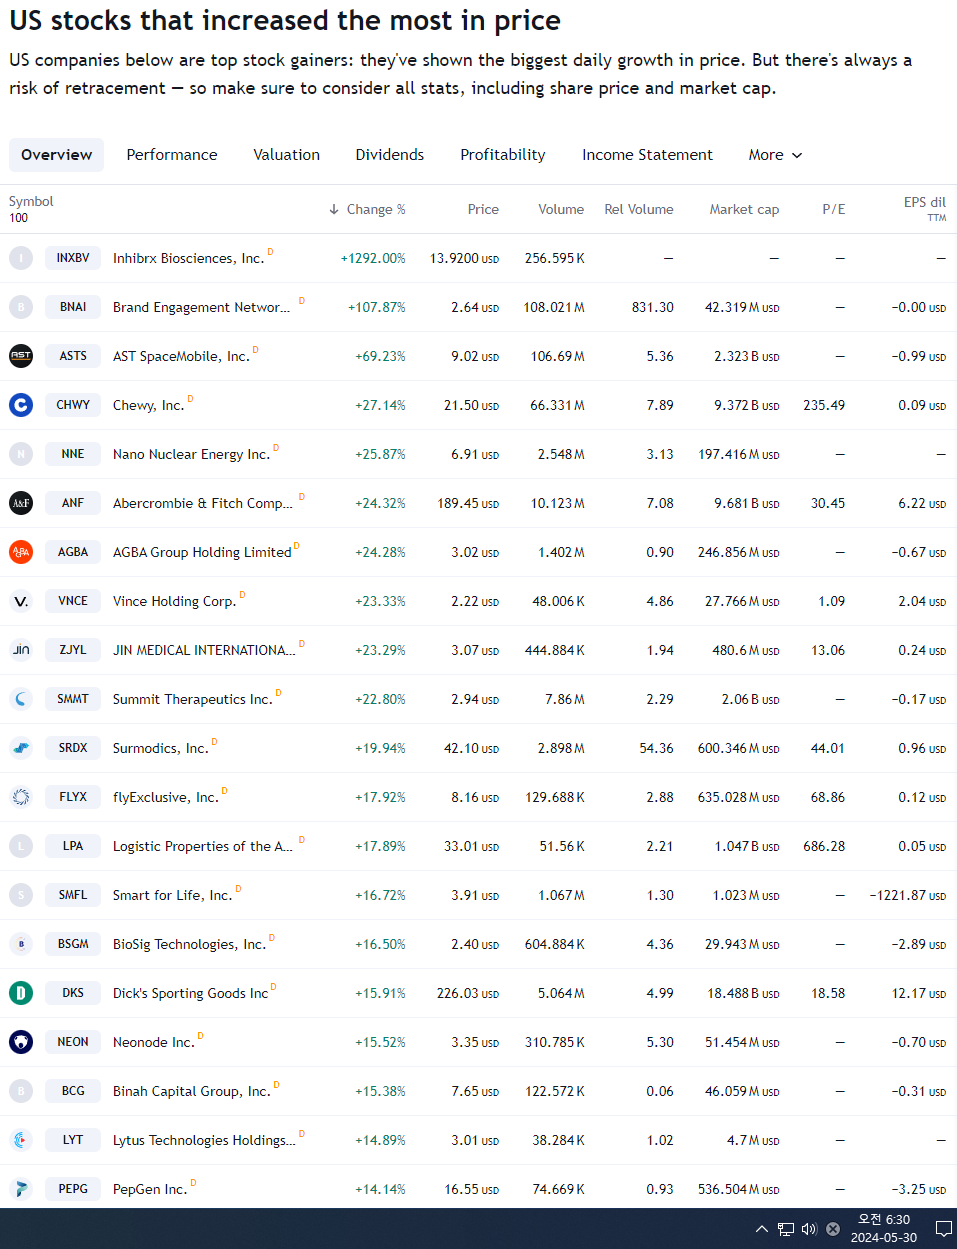Screen dimensions: 957x1249
Task: Click the BNAI company logo icon
Action: pos(21,307)
